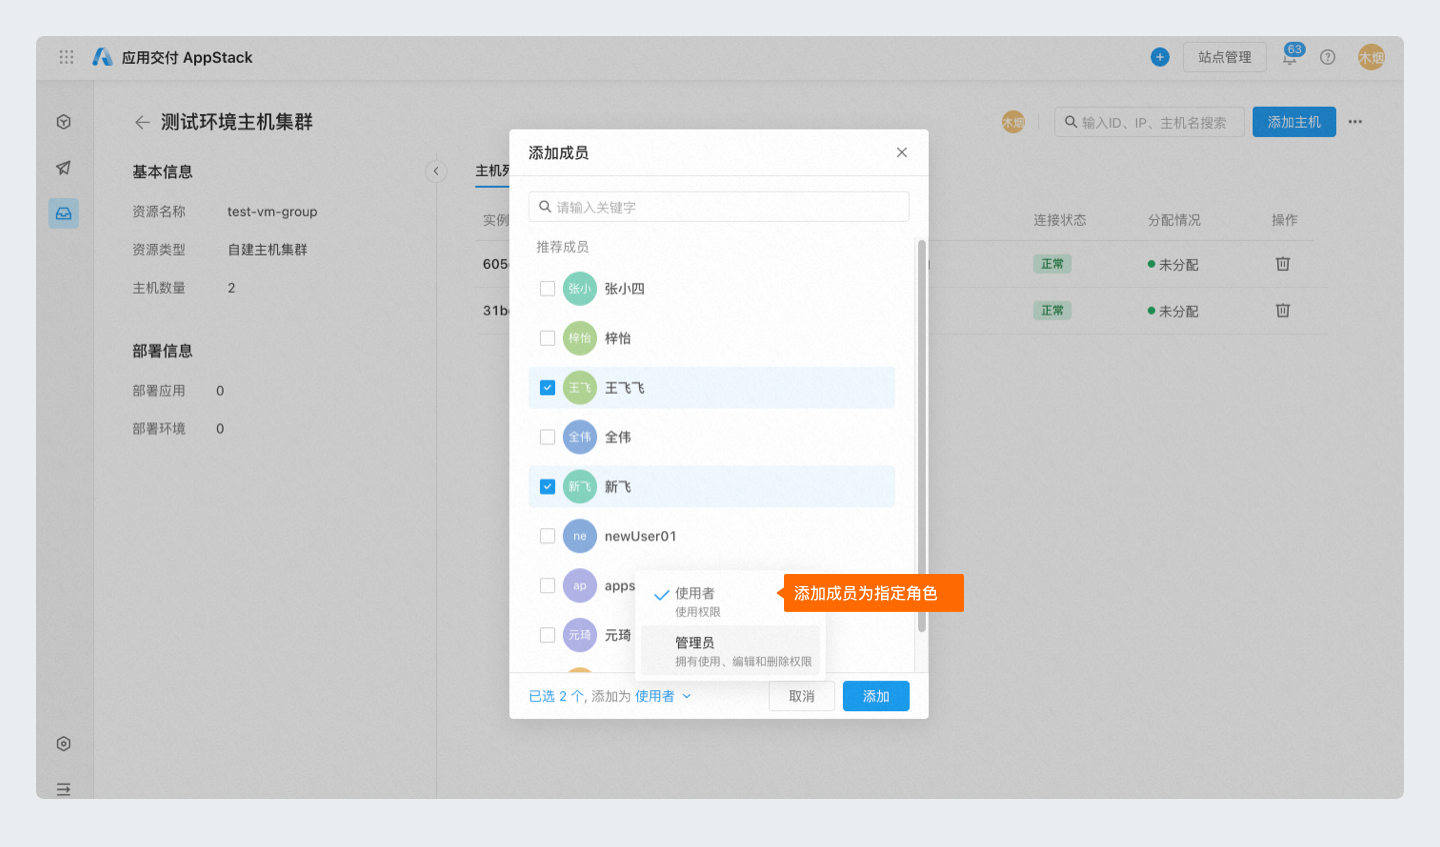
Task: Select 使用者 role option
Action: point(731,601)
